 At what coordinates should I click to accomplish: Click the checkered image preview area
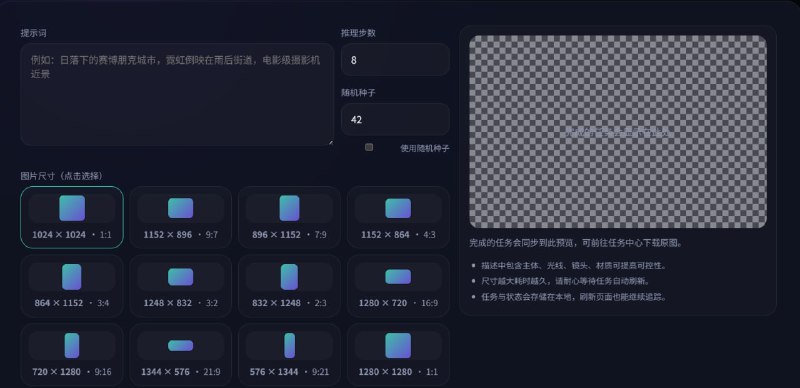tap(618, 132)
